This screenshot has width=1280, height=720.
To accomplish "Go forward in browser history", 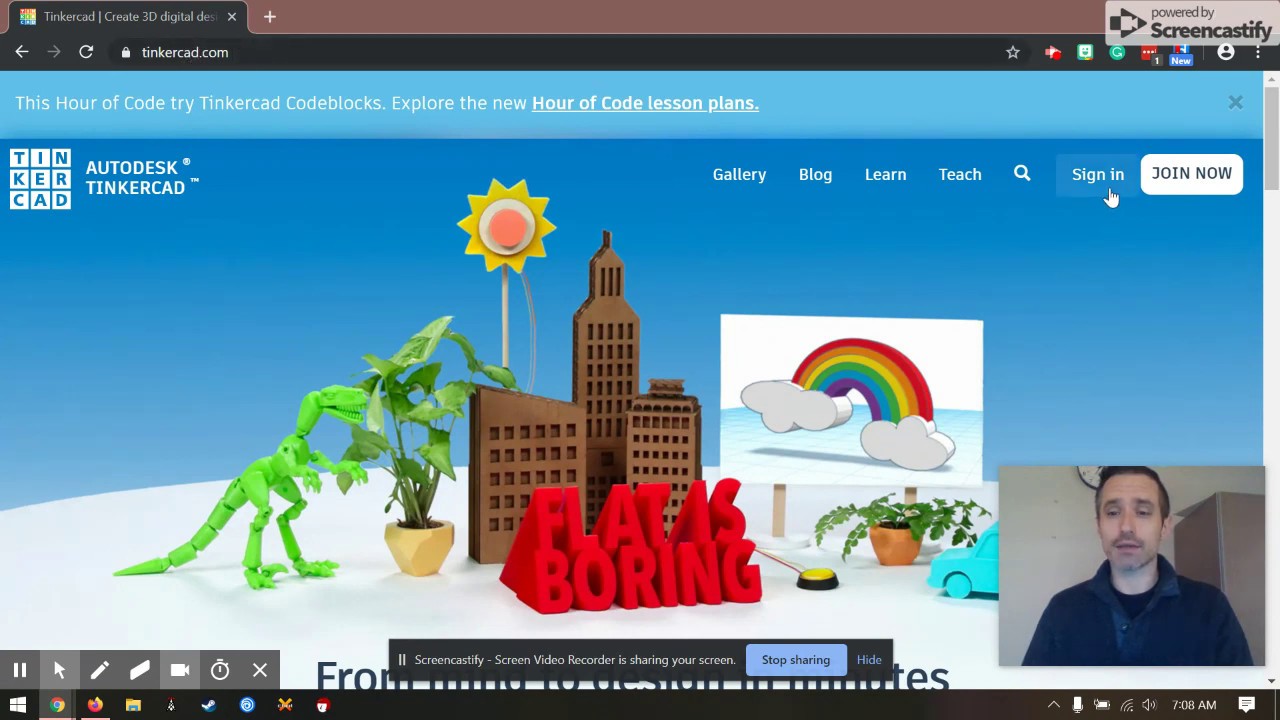I will pos(54,52).
